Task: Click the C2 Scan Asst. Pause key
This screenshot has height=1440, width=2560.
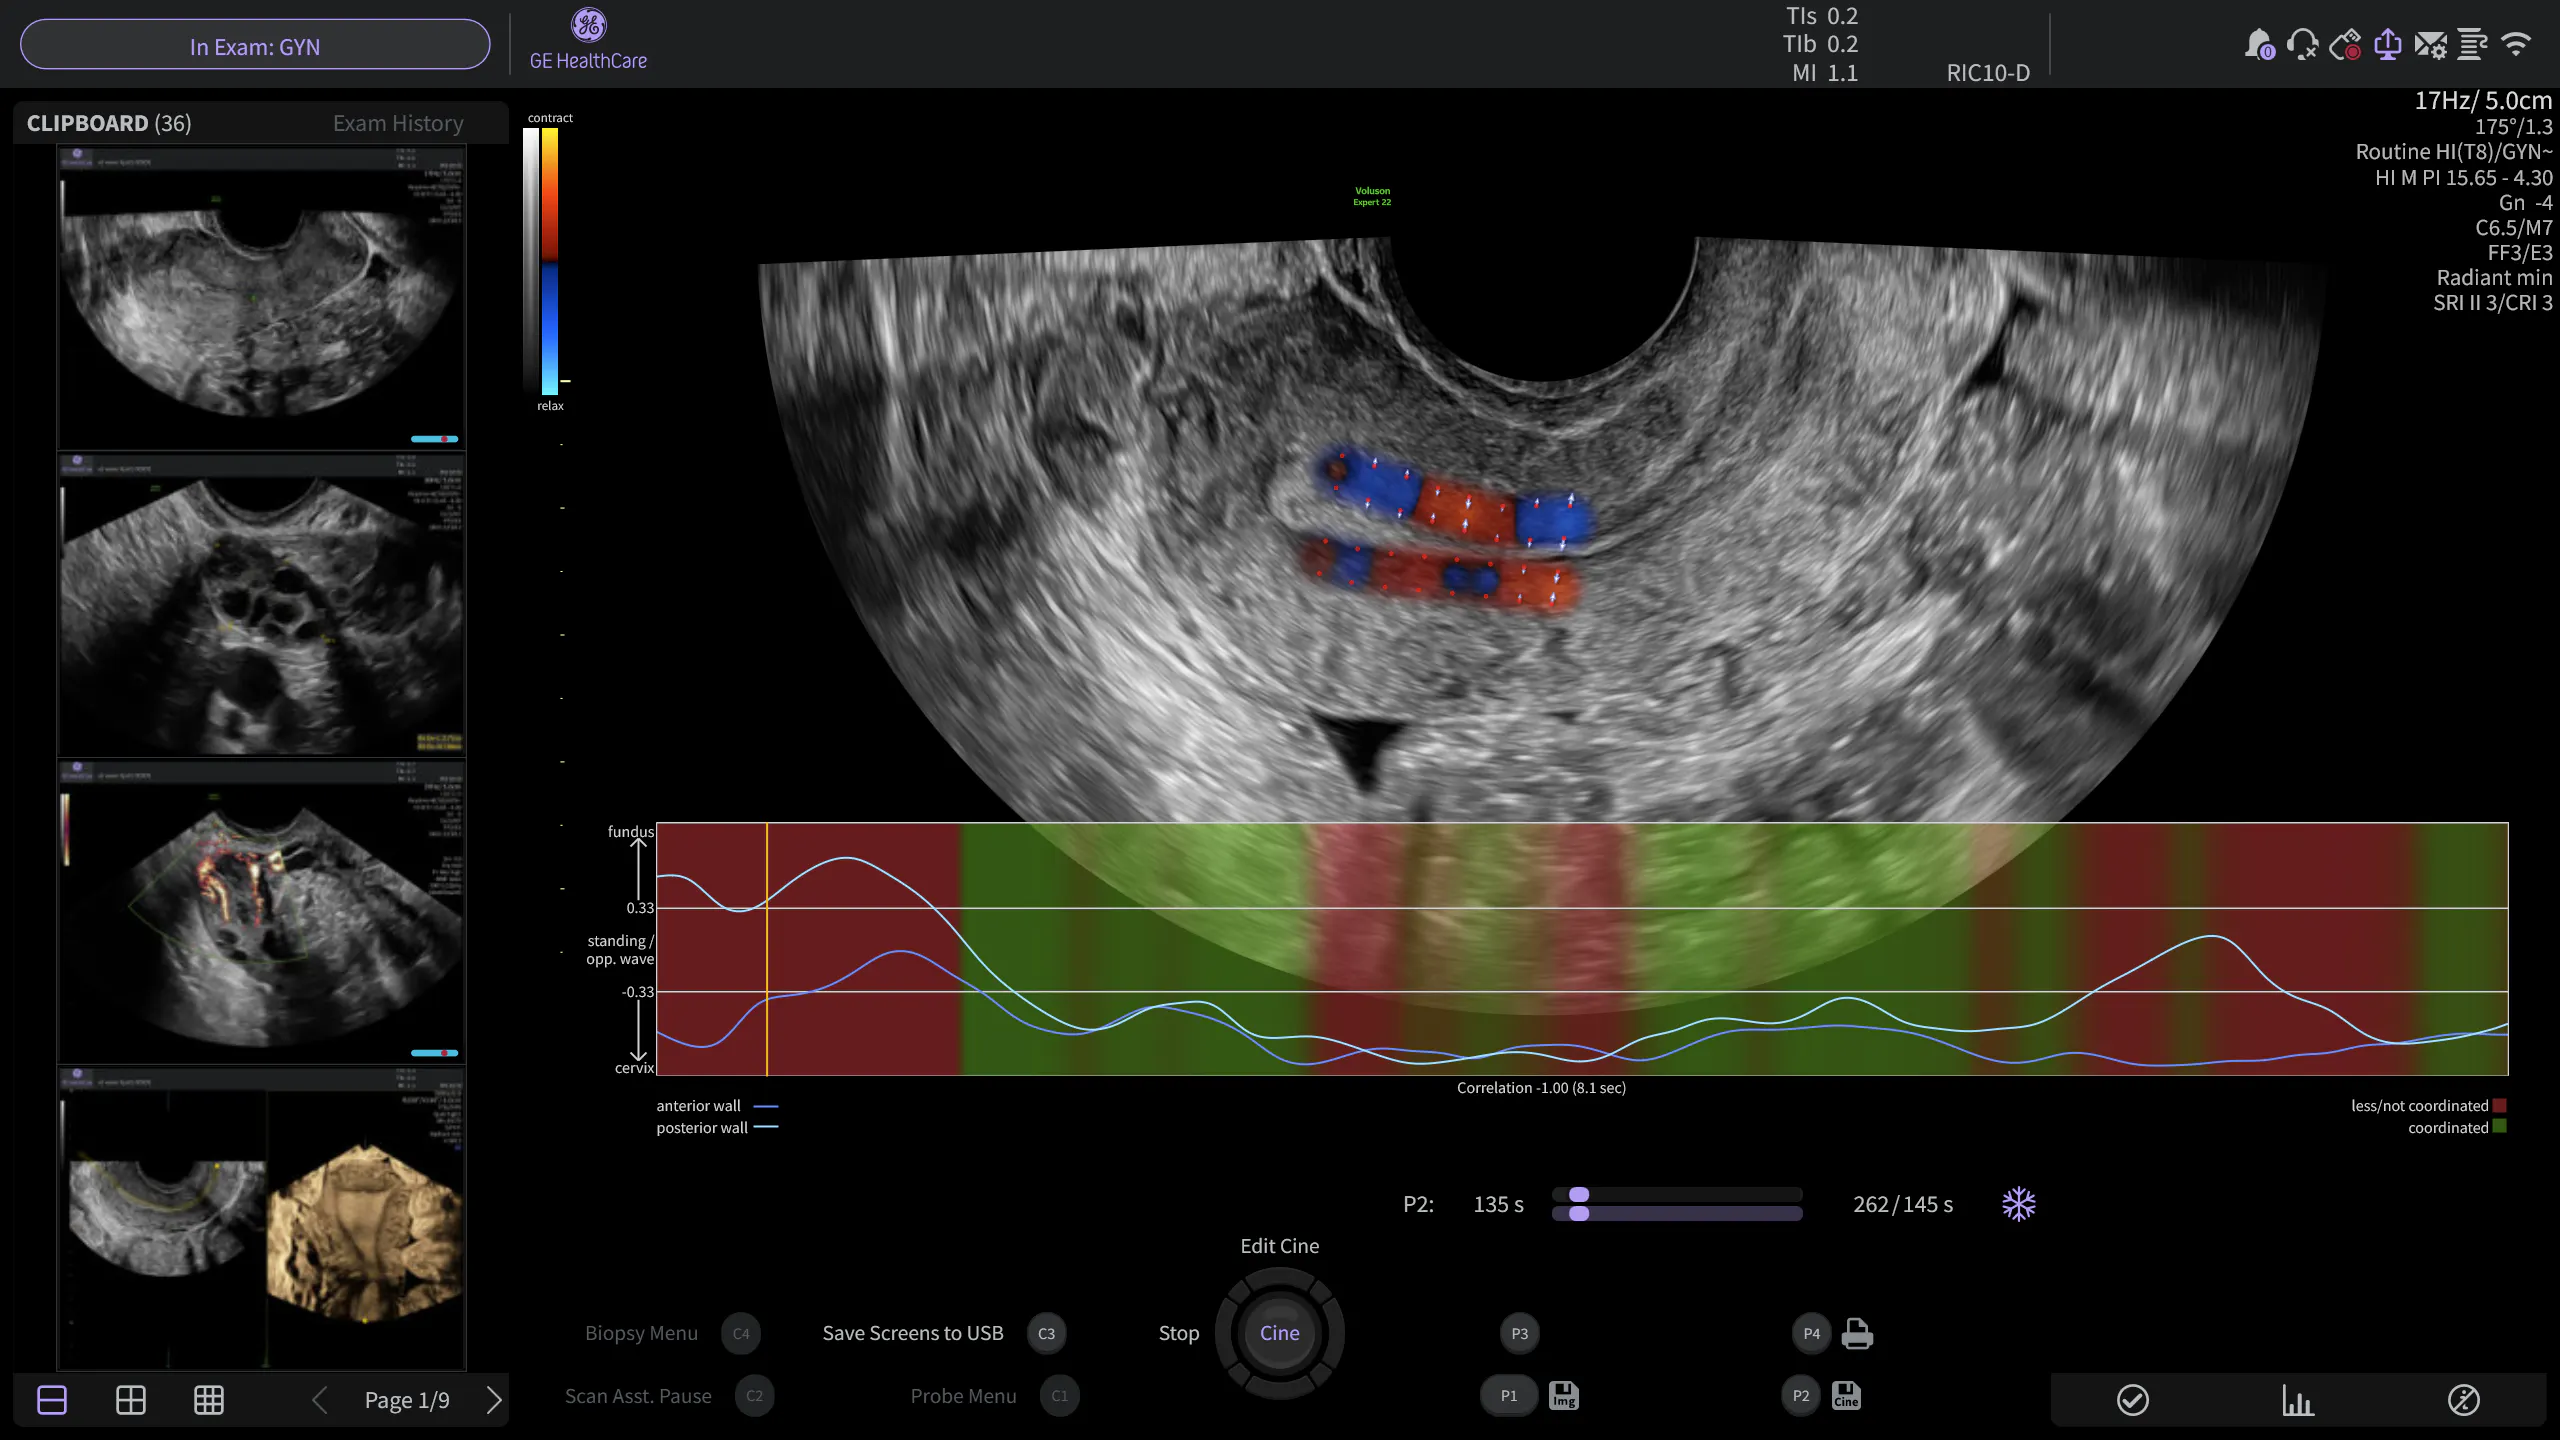Action: [754, 1396]
